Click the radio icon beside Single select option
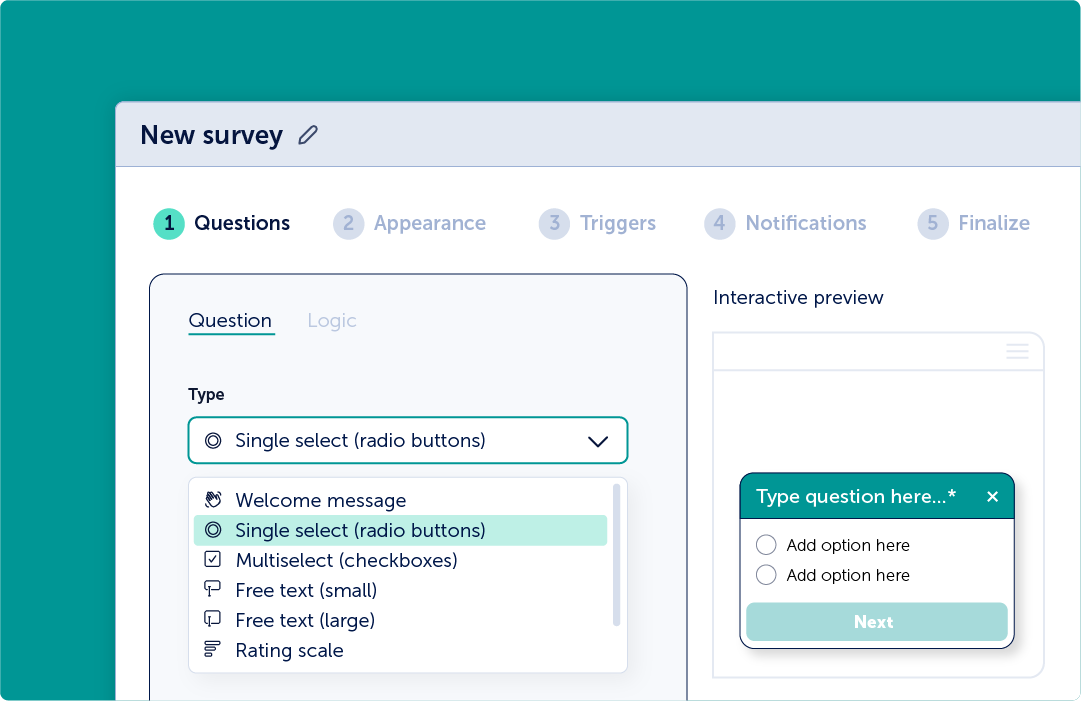The height and width of the screenshot is (701, 1081). click(x=212, y=529)
